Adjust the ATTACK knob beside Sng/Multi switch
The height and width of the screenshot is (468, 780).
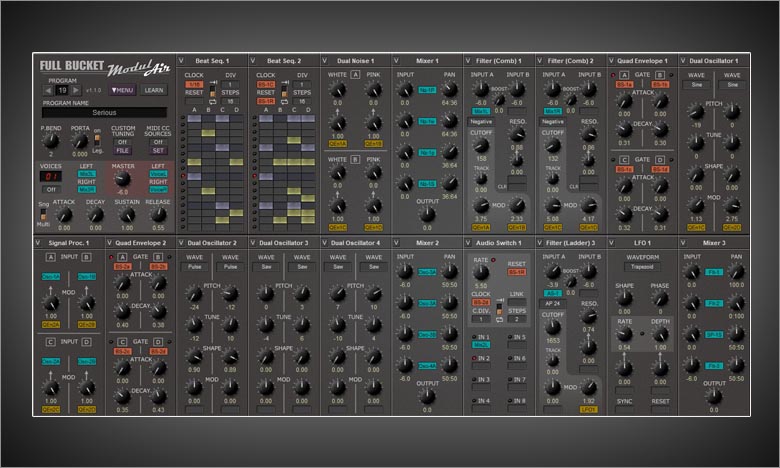point(64,215)
